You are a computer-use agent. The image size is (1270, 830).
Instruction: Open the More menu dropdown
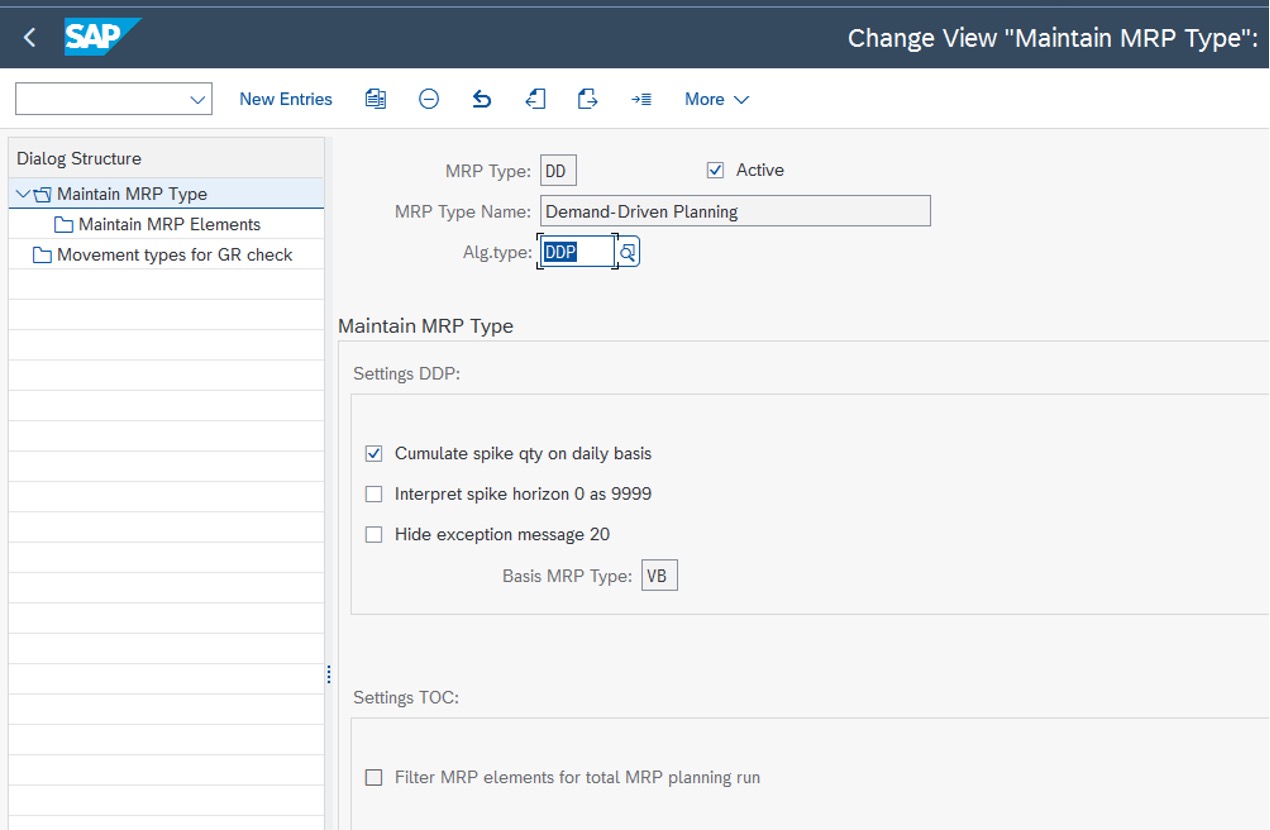[x=716, y=98]
